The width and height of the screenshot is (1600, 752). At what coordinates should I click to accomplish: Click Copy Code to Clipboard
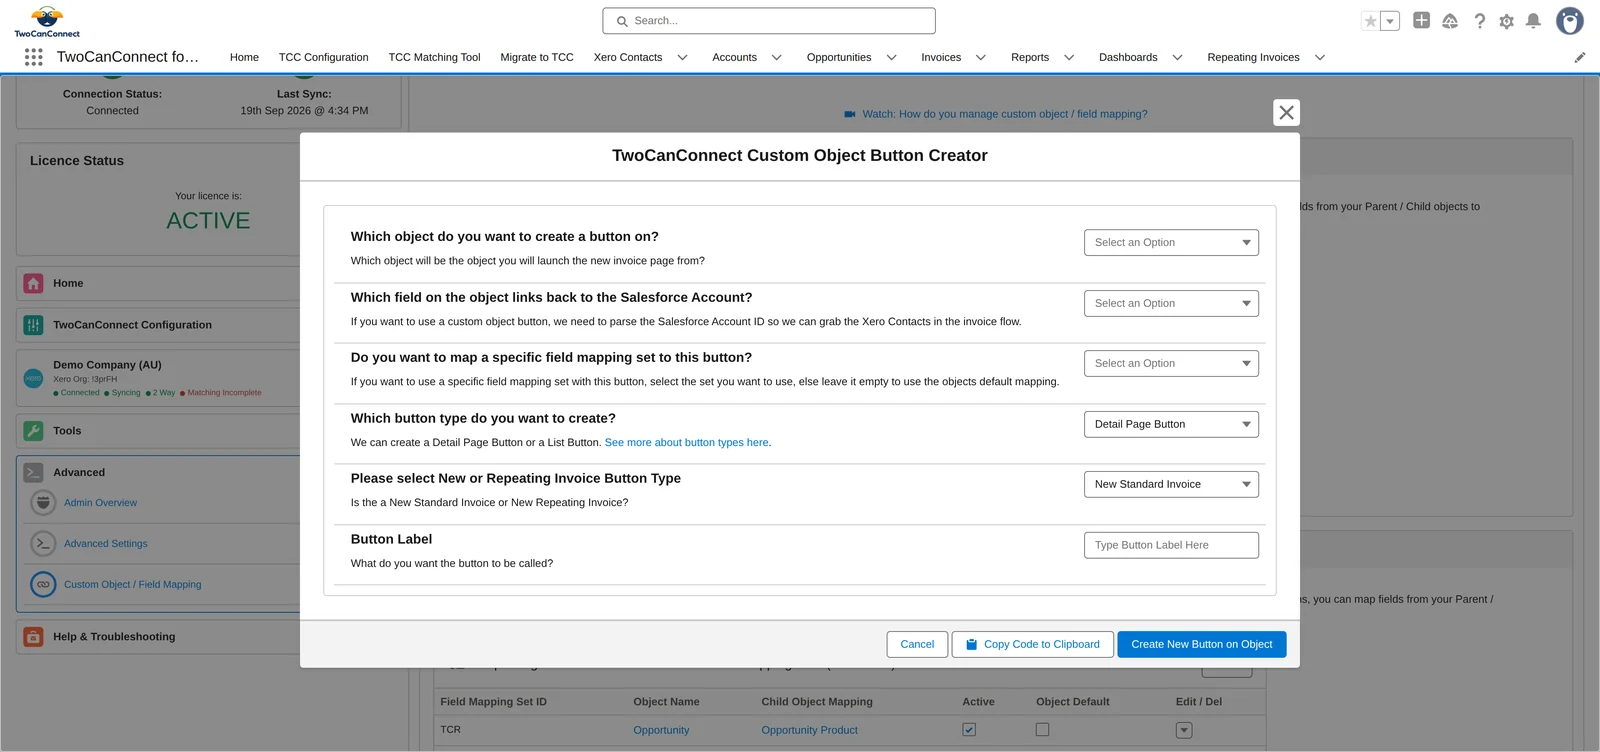(x=1032, y=645)
